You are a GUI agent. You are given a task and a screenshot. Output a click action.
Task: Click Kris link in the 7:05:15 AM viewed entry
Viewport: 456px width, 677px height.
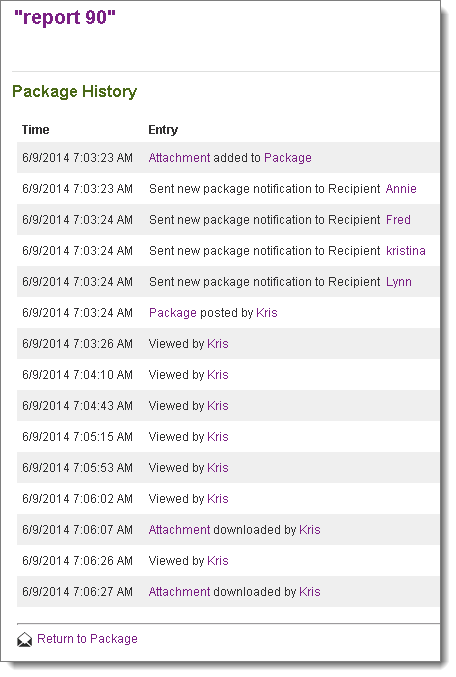coord(218,437)
